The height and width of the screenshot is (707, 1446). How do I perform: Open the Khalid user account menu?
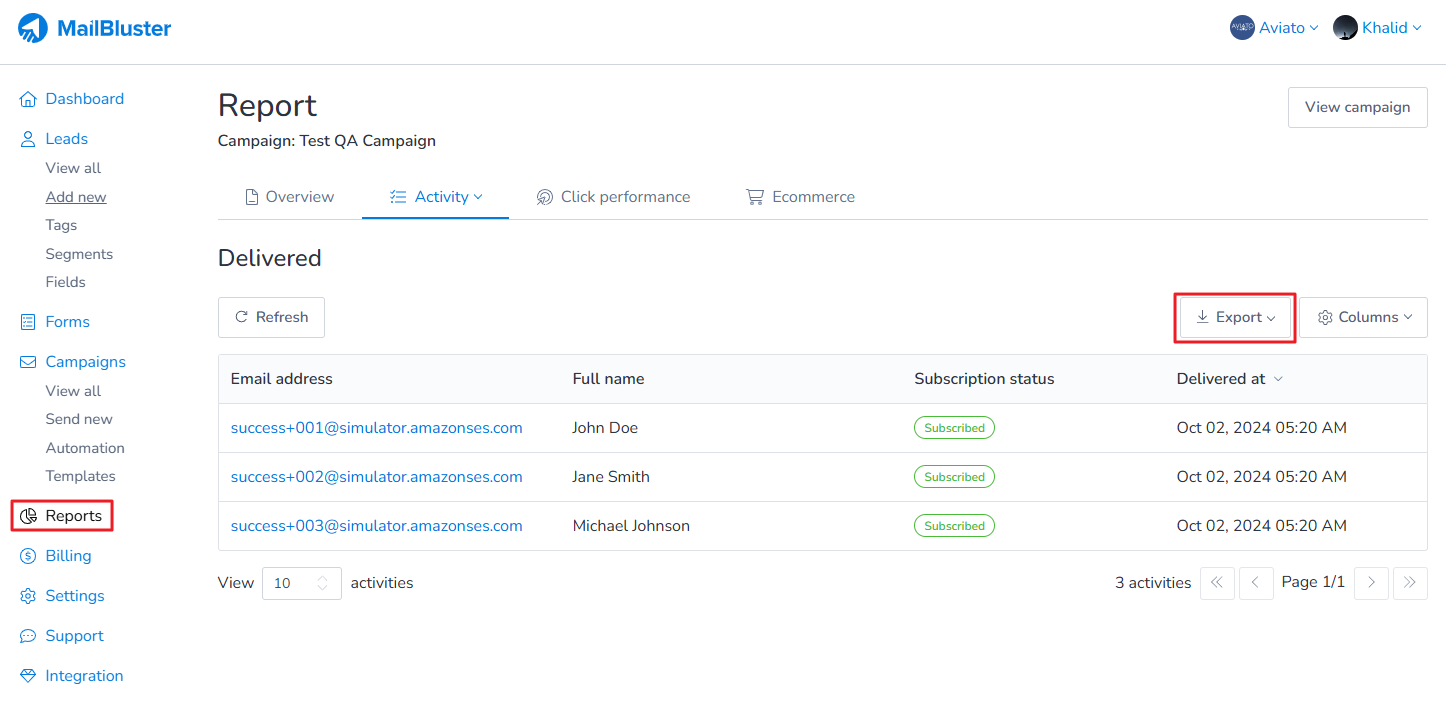(1377, 28)
